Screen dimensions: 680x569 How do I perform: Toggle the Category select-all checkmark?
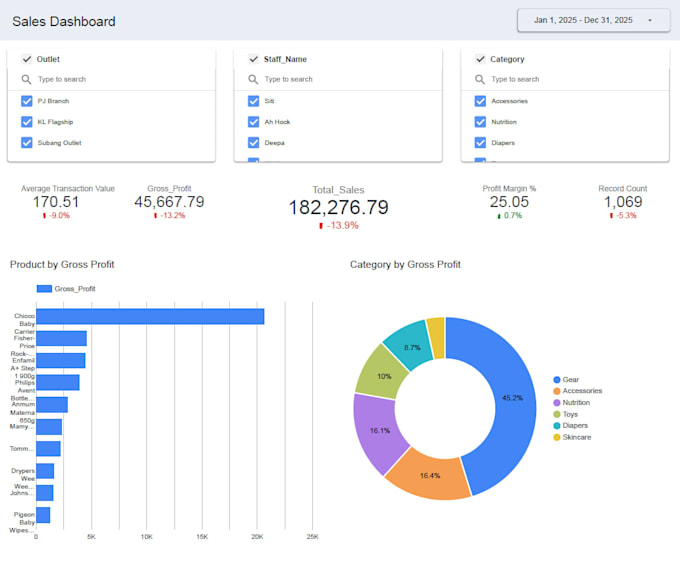point(480,59)
